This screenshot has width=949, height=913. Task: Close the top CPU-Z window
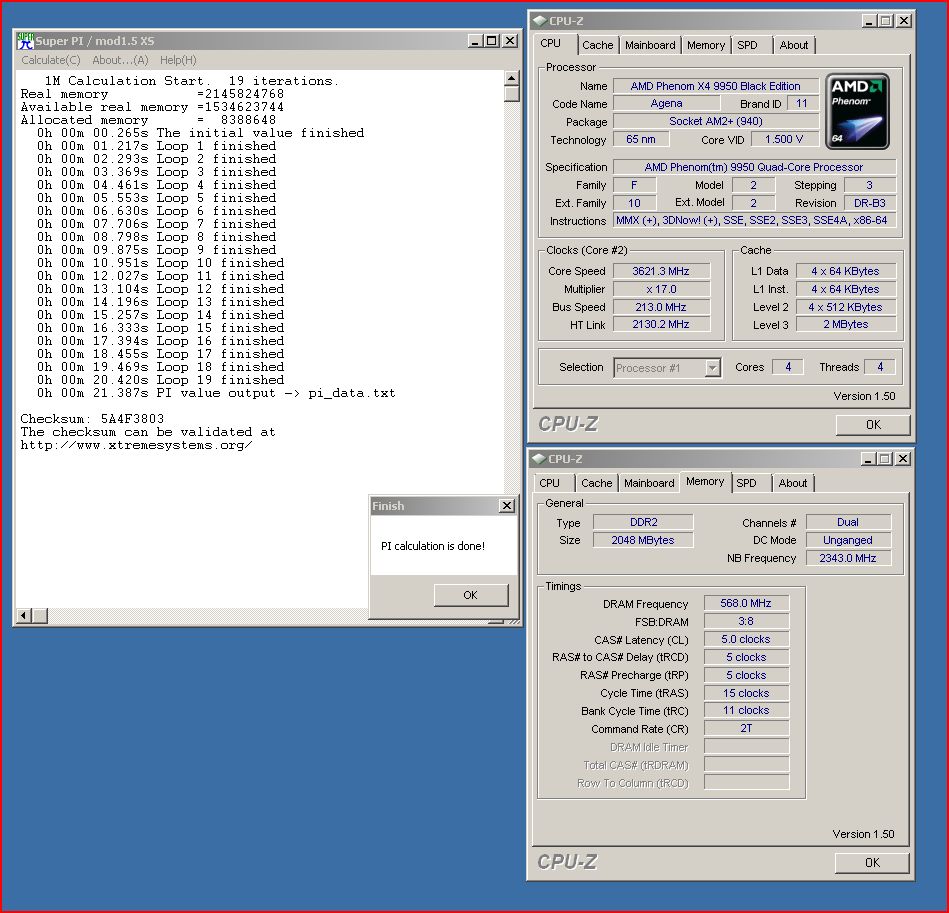904,21
